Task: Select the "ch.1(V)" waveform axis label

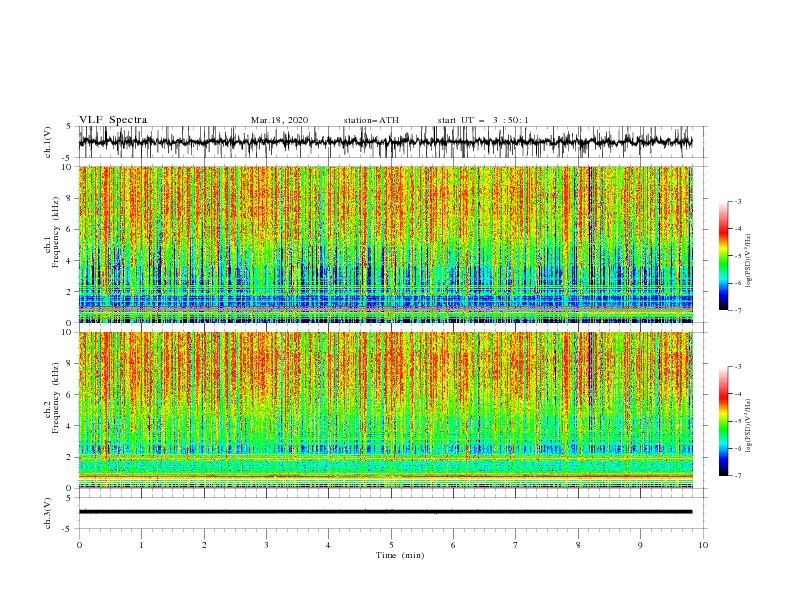Action: coord(48,142)
